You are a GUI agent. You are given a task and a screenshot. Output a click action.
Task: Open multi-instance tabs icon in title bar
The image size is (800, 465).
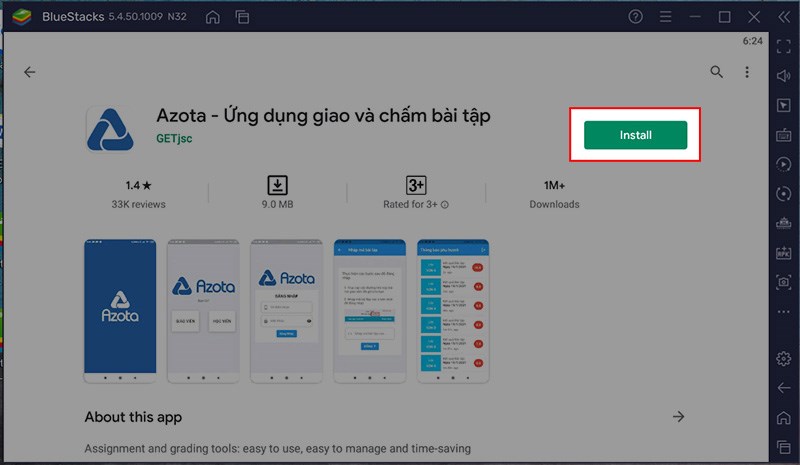(242, 17)
